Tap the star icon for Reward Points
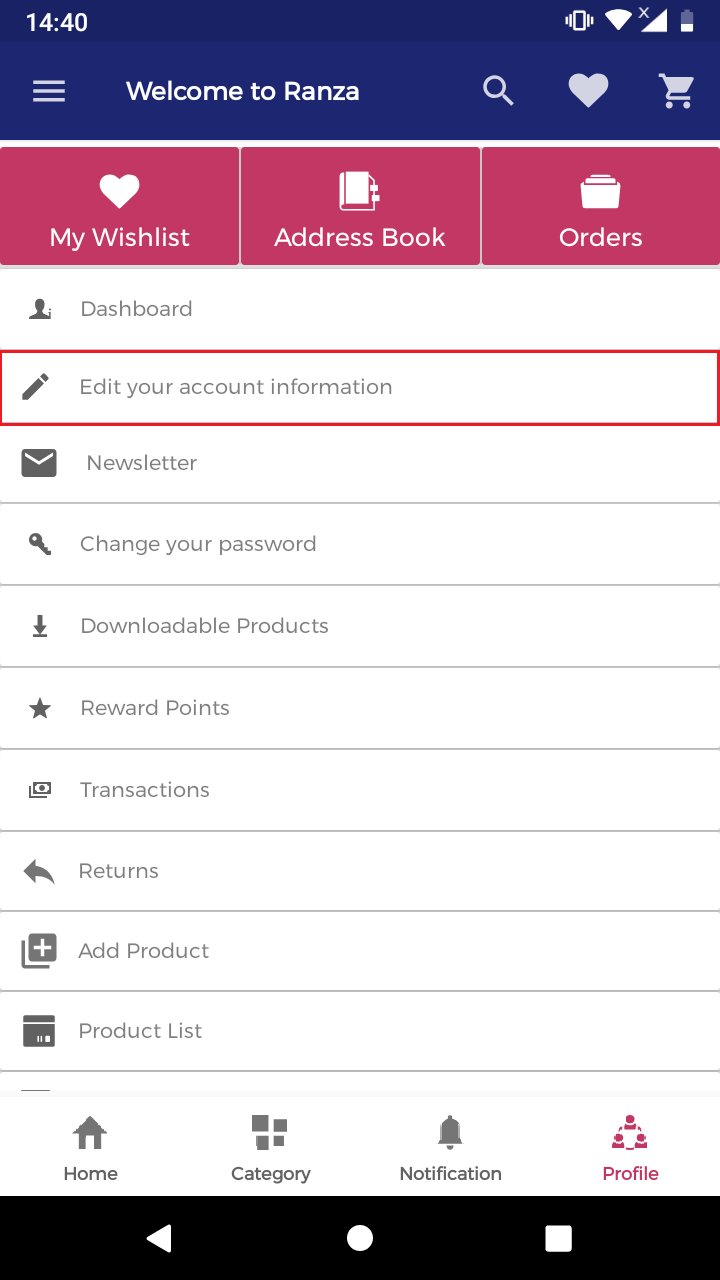Image resolution: width=720 pixels, height=1280 pixels. pyautogui.click(x=40, y=708)
